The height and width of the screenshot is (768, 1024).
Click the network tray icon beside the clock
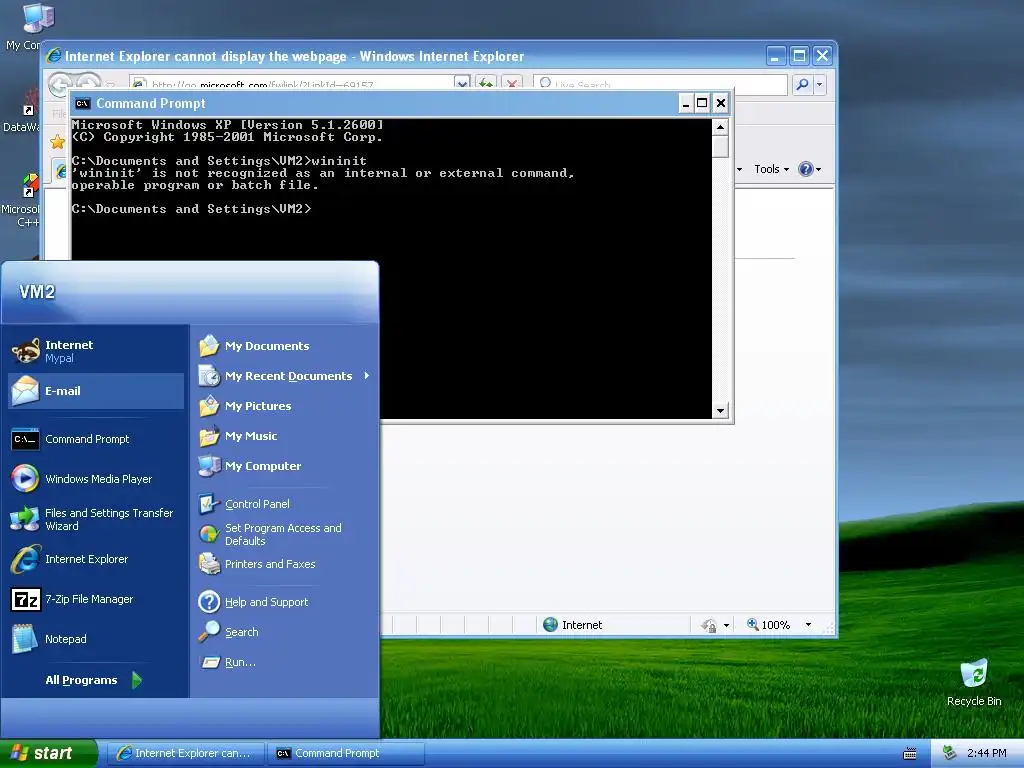(950, 753)
